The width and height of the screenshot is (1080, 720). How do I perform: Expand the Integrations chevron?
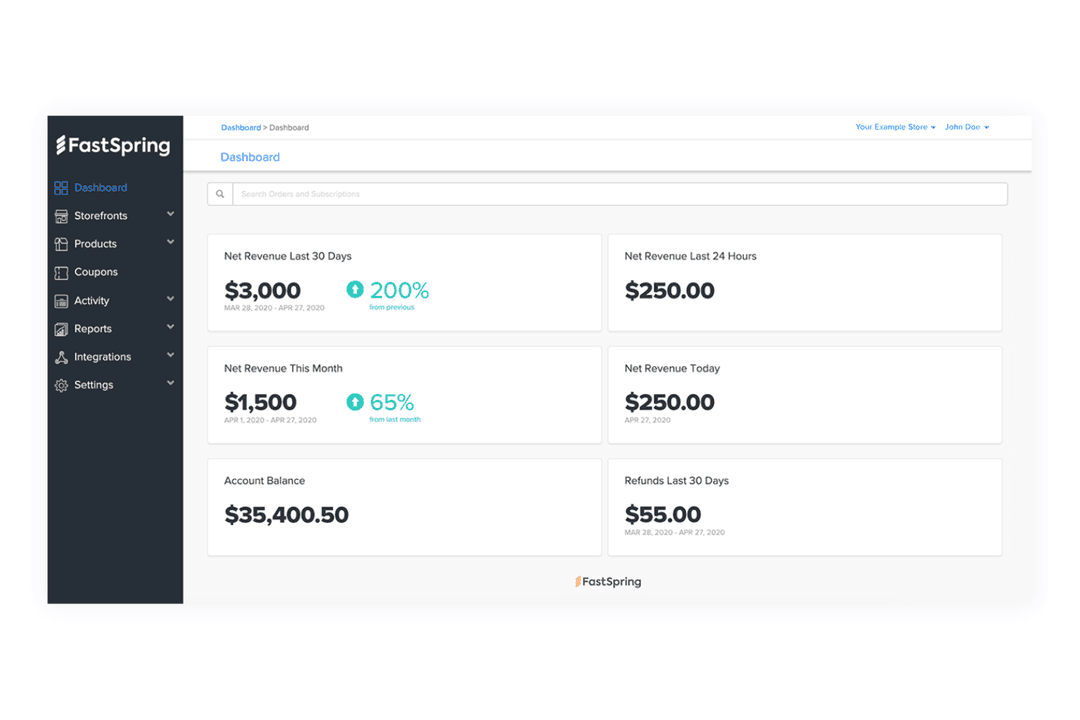tap(170, 356)
